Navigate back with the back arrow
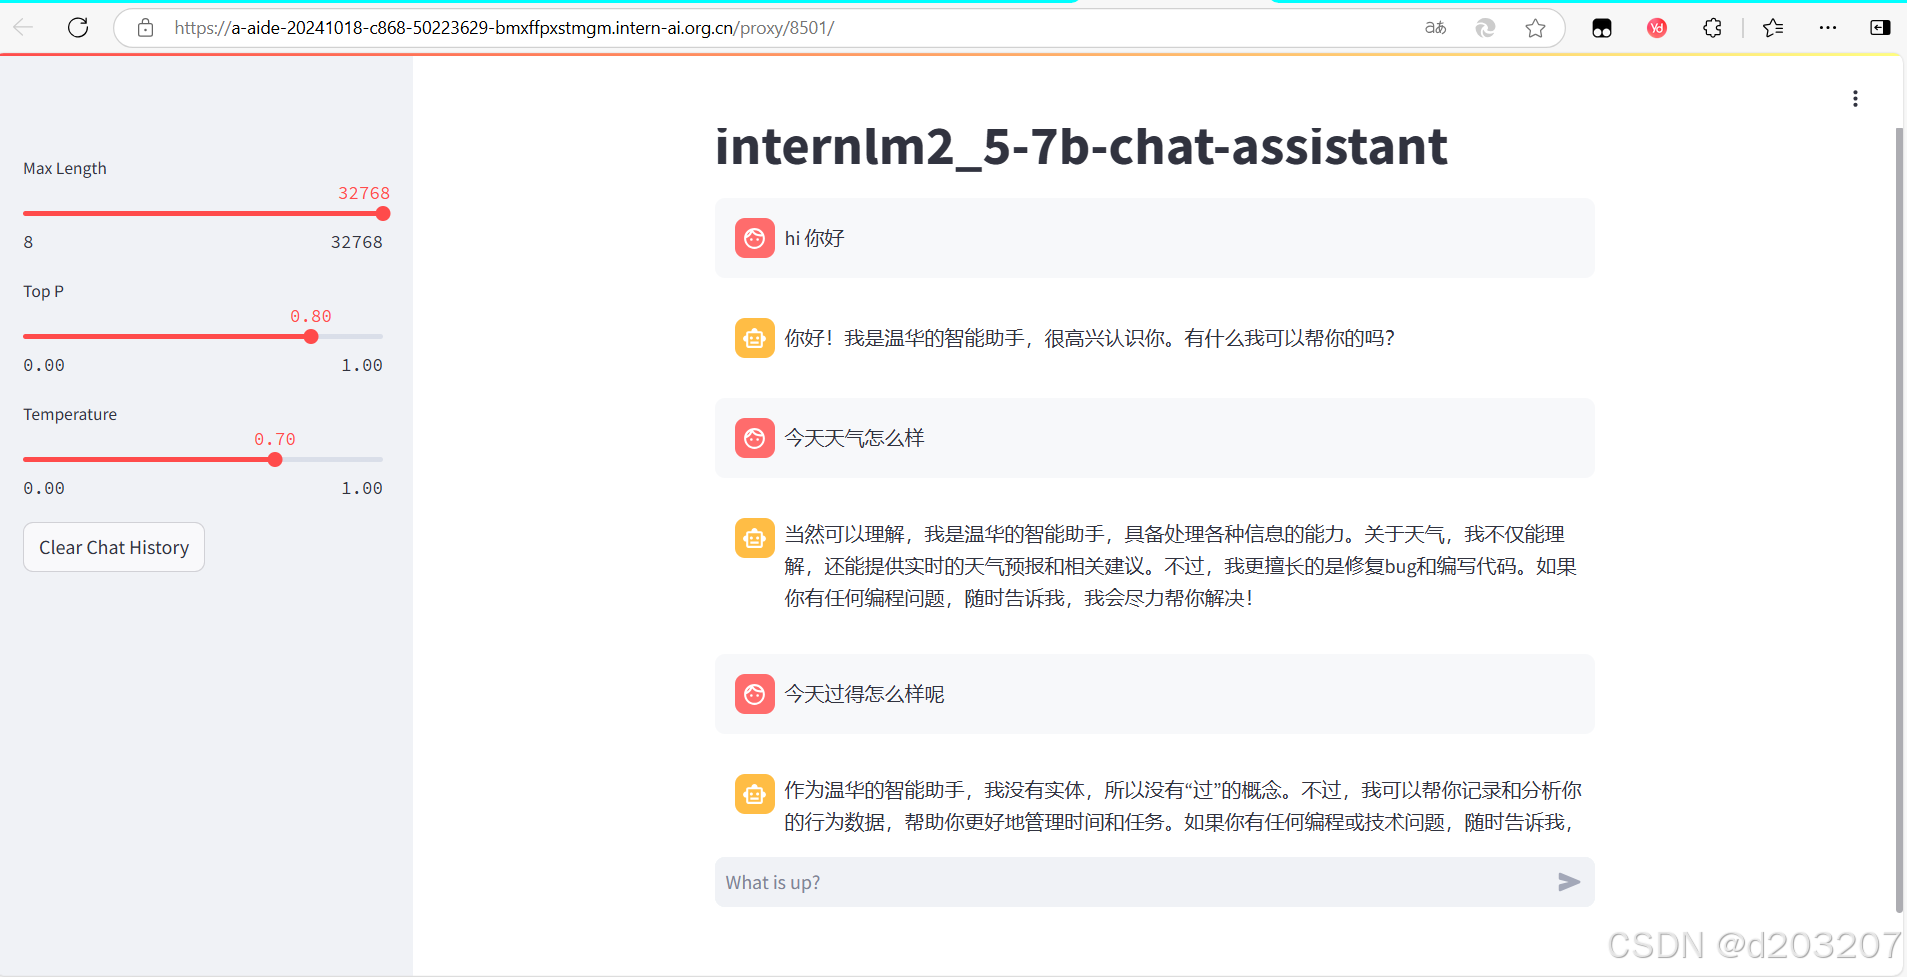 [24, 27]
